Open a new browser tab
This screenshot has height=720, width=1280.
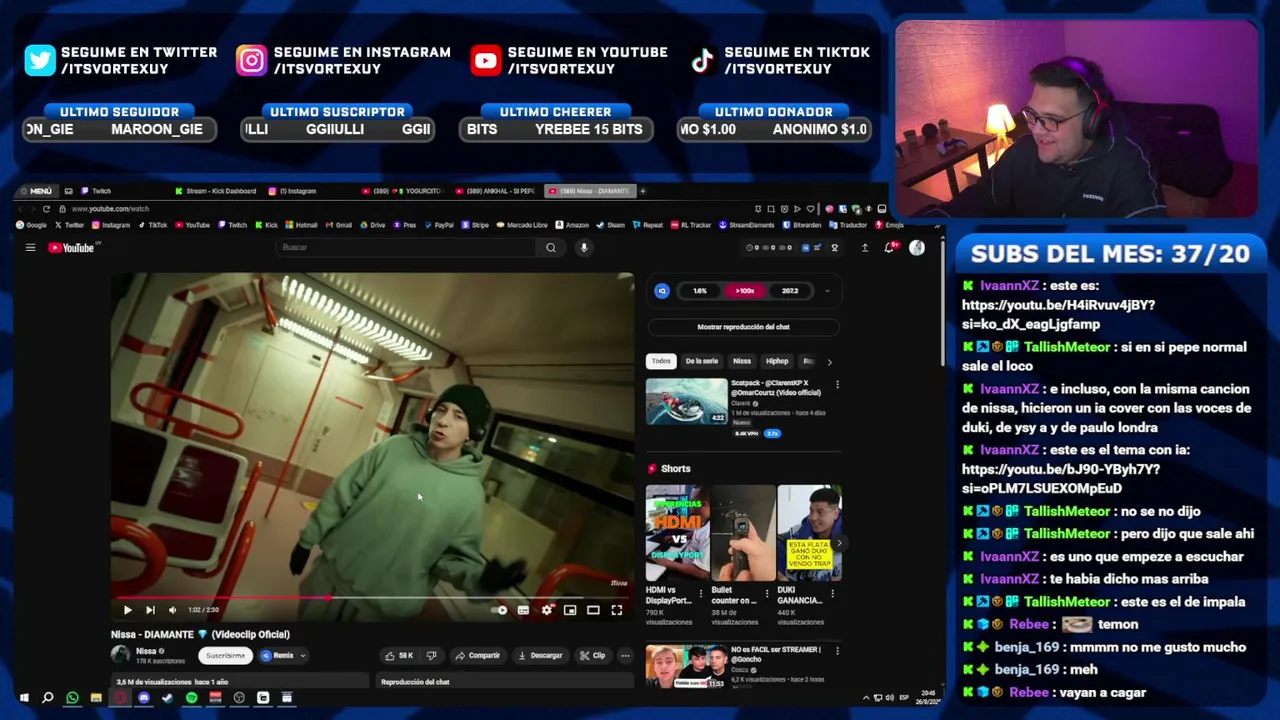(x=643, y=191)
